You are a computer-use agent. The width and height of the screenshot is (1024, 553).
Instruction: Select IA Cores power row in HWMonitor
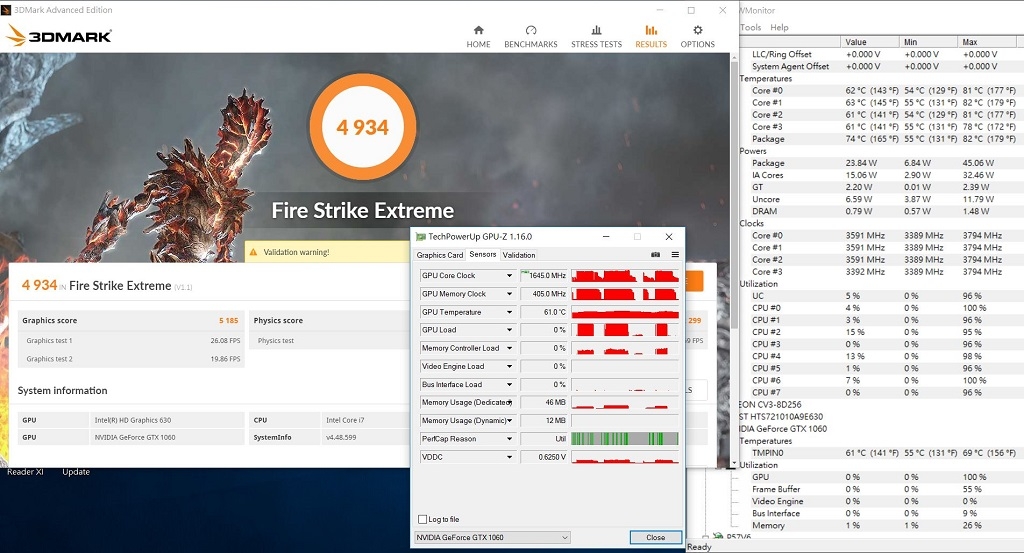click(x=881, y=175)
